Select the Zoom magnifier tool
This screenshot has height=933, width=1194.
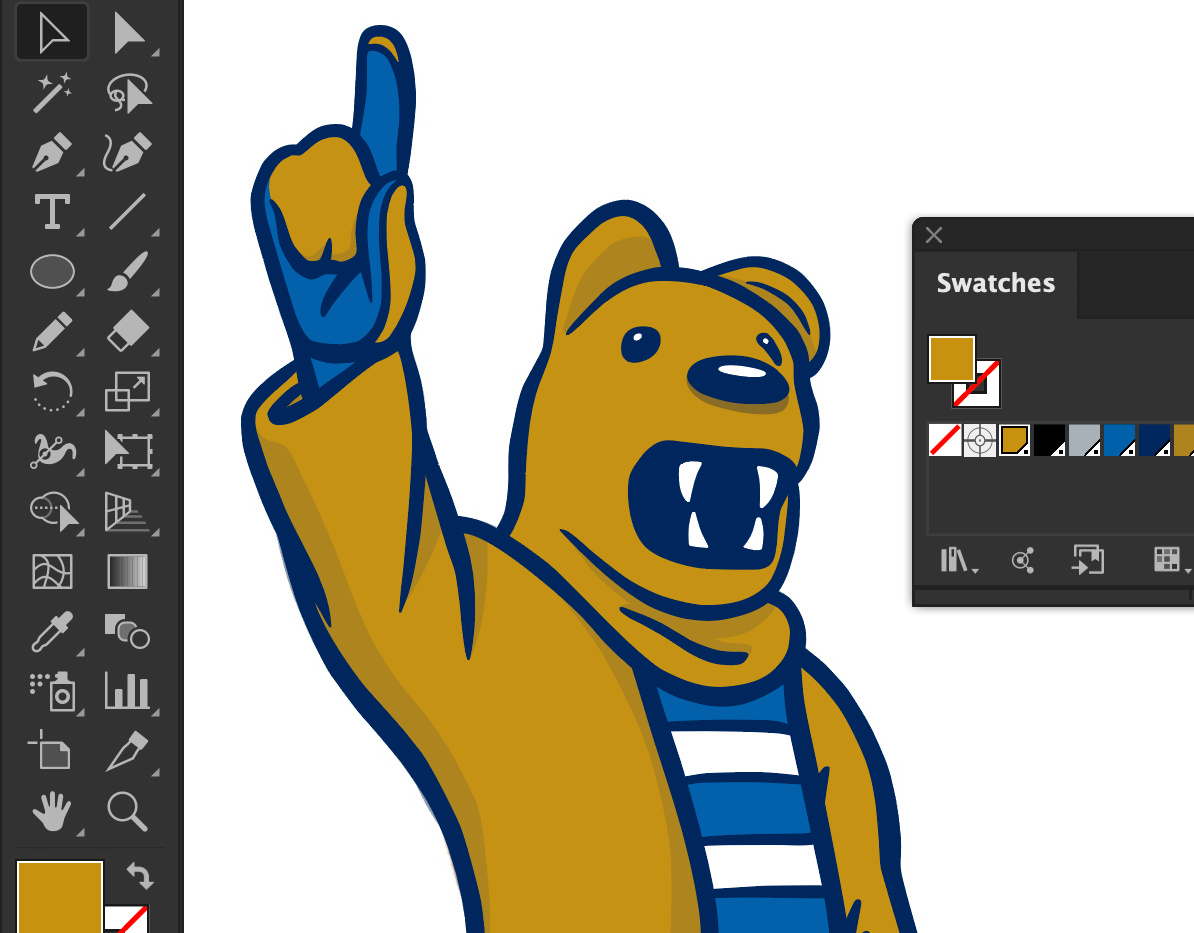pos(126,810)
